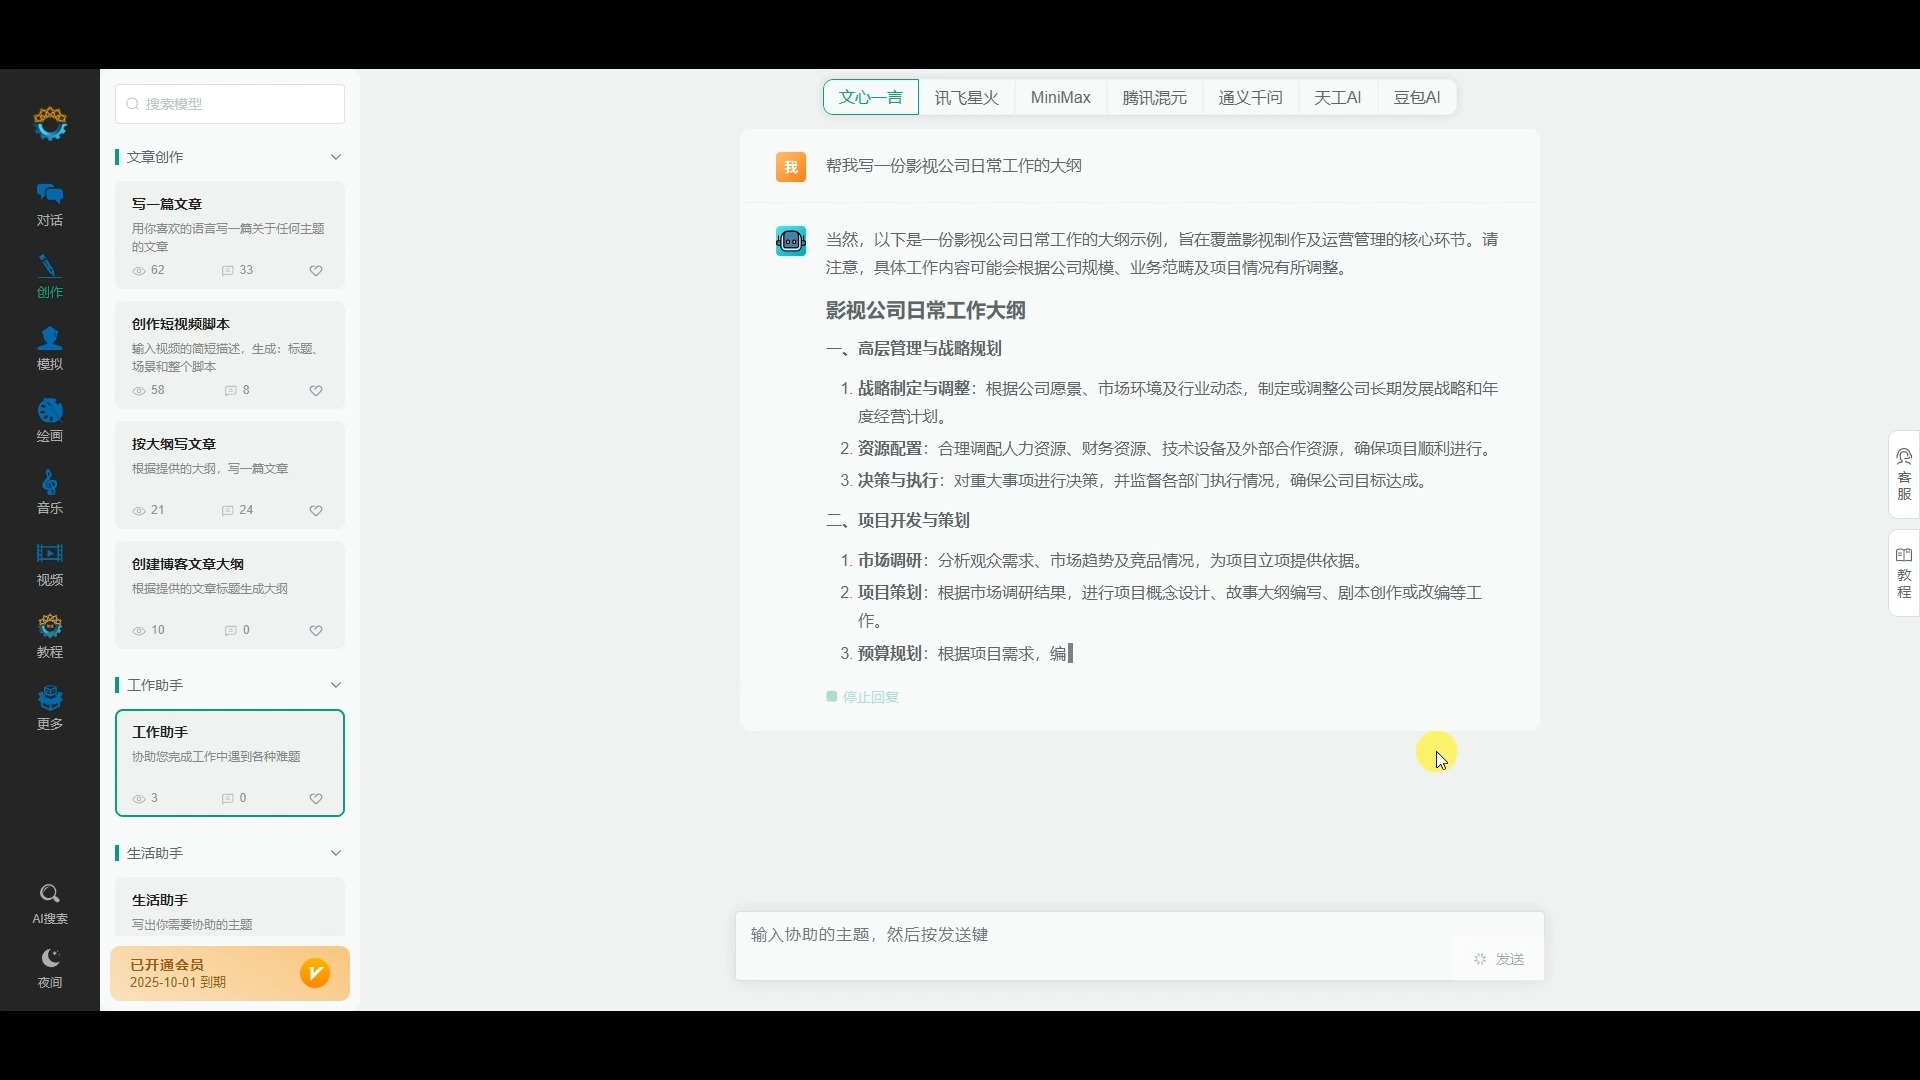Open the 创作 creation section
Image resolution: width=1920 pixels, height=1080 pixels.
coord(50,277)
